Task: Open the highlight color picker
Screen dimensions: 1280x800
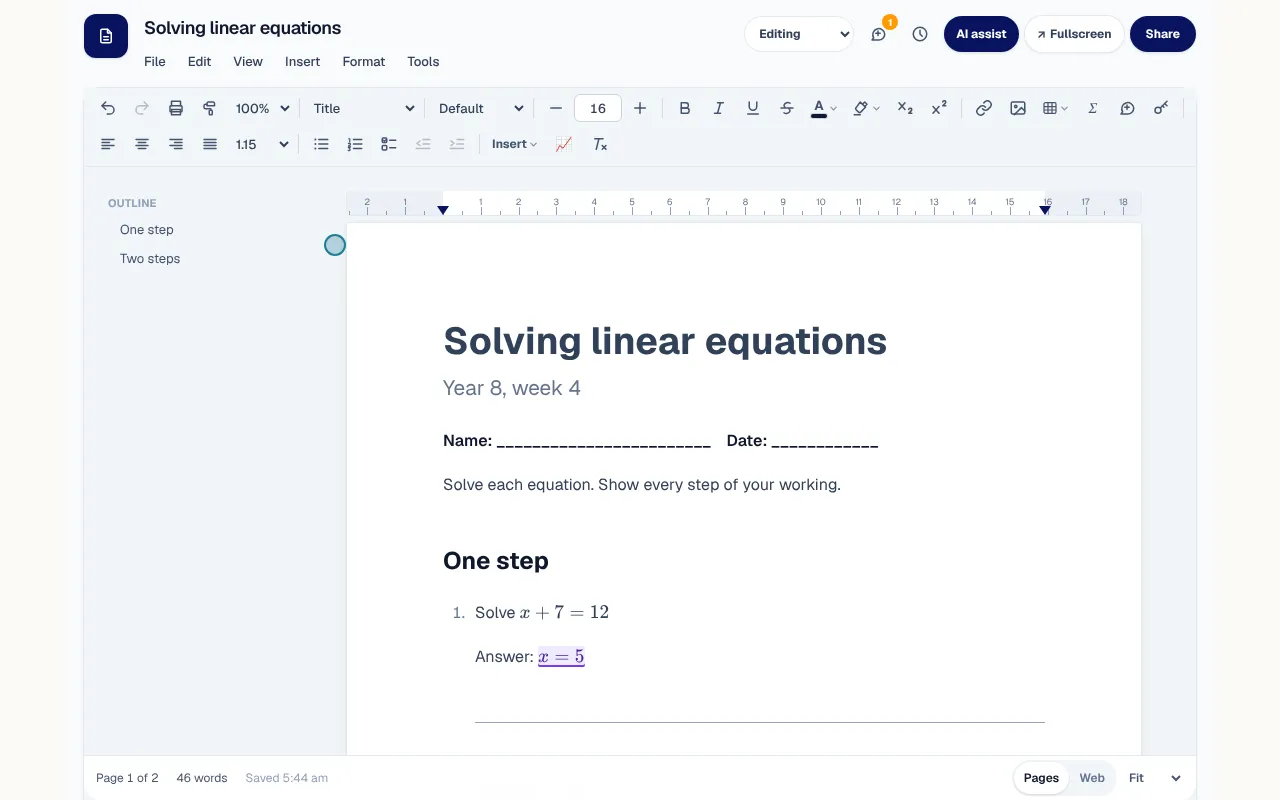Action: tap(866, 108)
